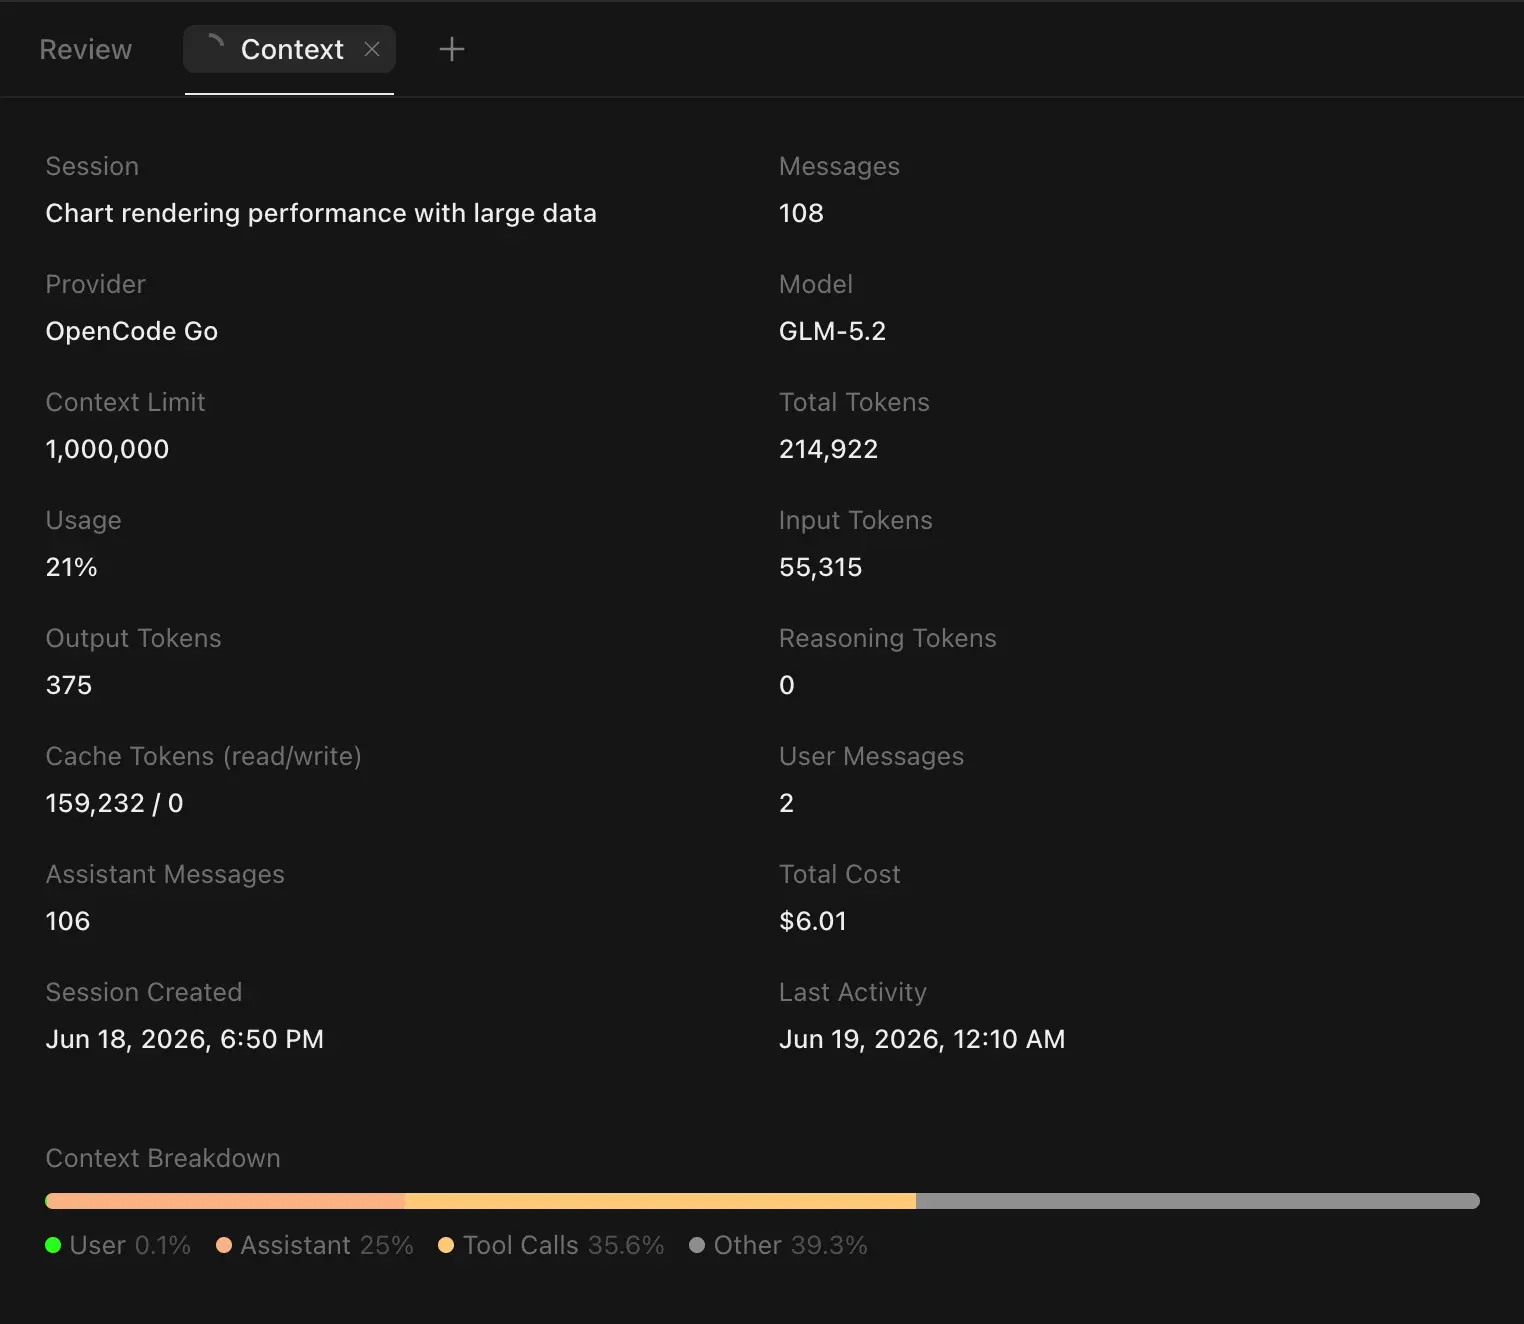This screenshot has height=1324, width=1524.
Task: Click the session title Chart rendering performance
Action: coord(321,213)
